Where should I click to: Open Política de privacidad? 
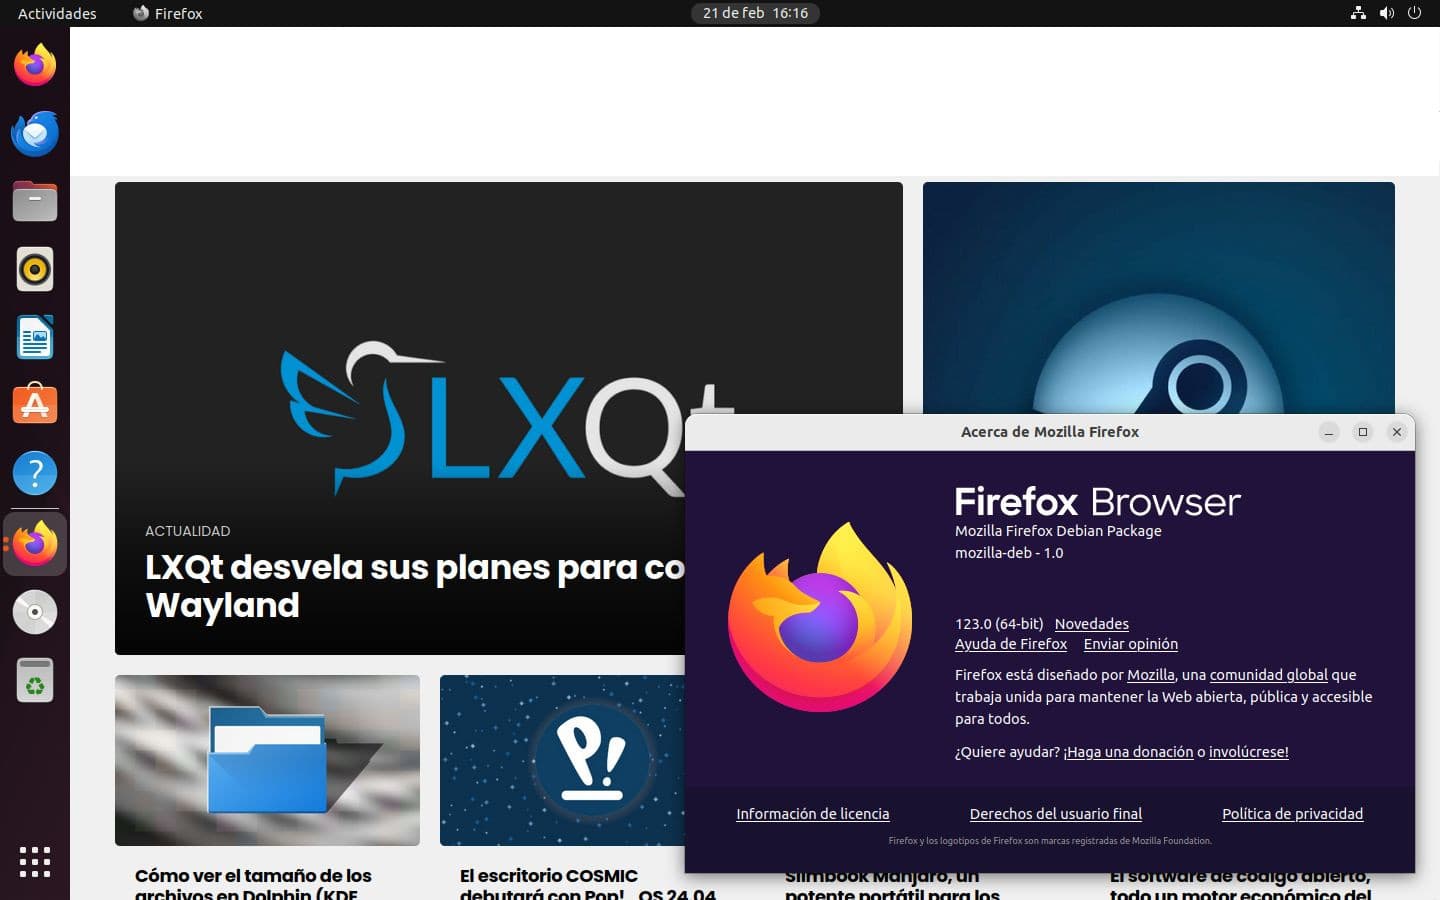1292,814
